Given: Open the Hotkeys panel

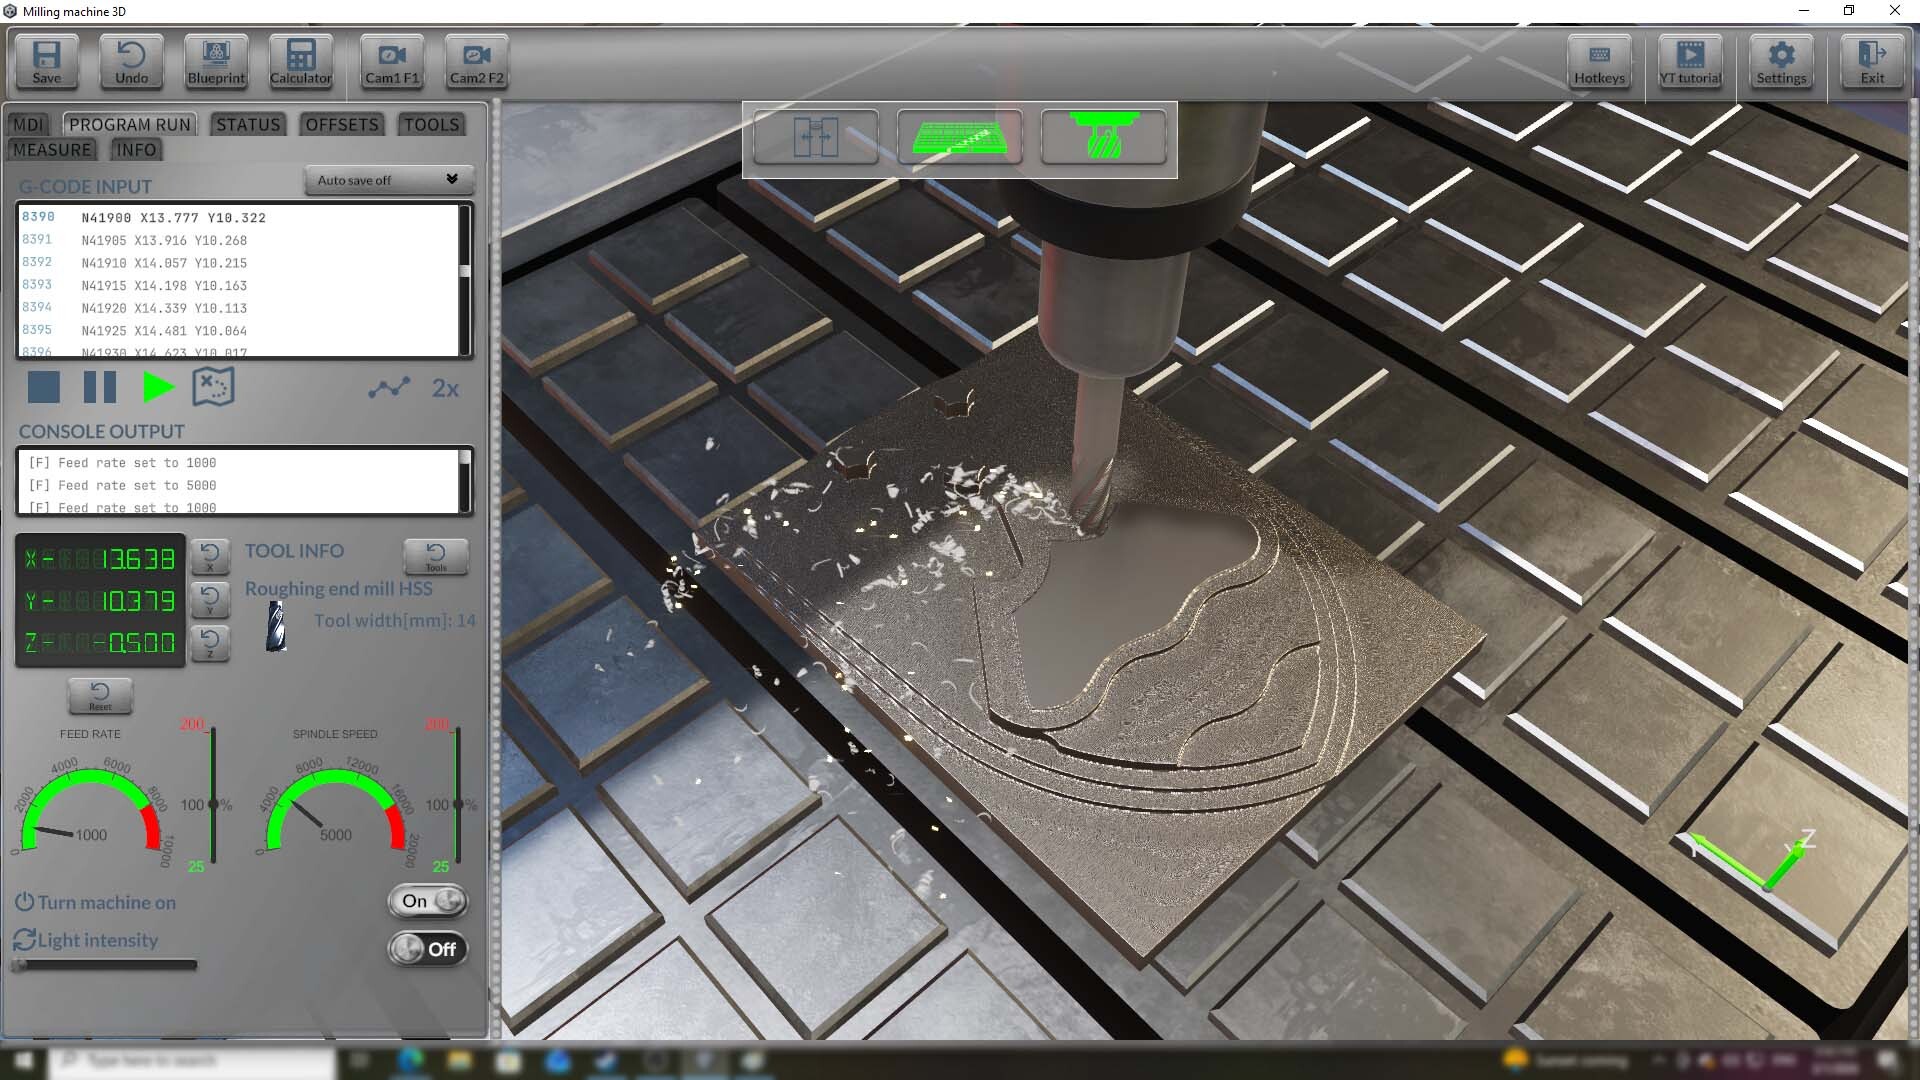Looking at the screenshot, I should (1599, 62).
